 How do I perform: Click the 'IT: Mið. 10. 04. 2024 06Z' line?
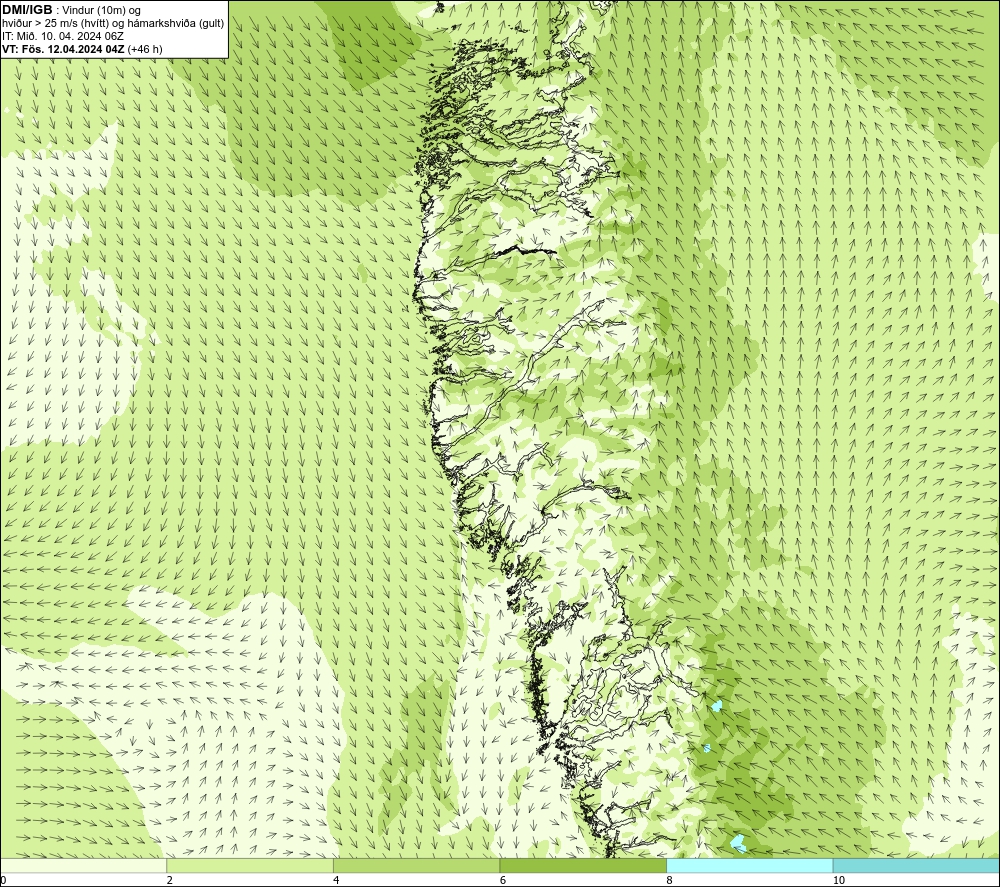click(x=62, y=36)
